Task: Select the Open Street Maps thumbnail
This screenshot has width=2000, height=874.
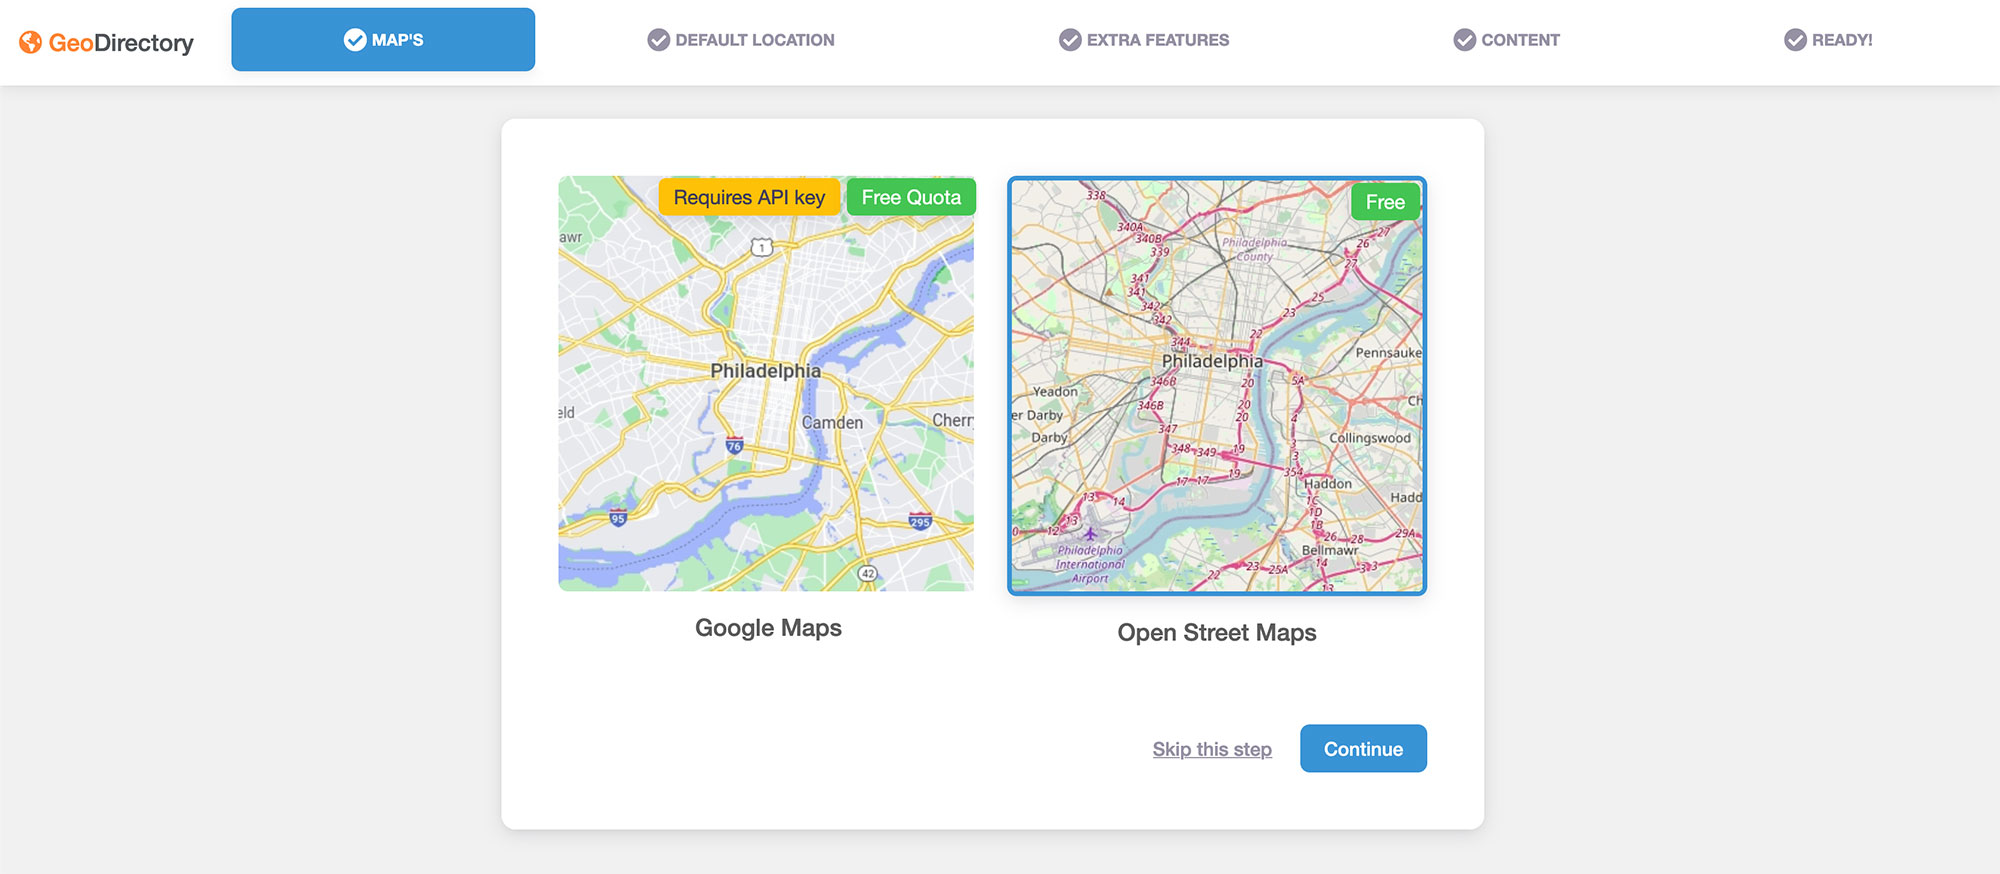Action: 1217,386
